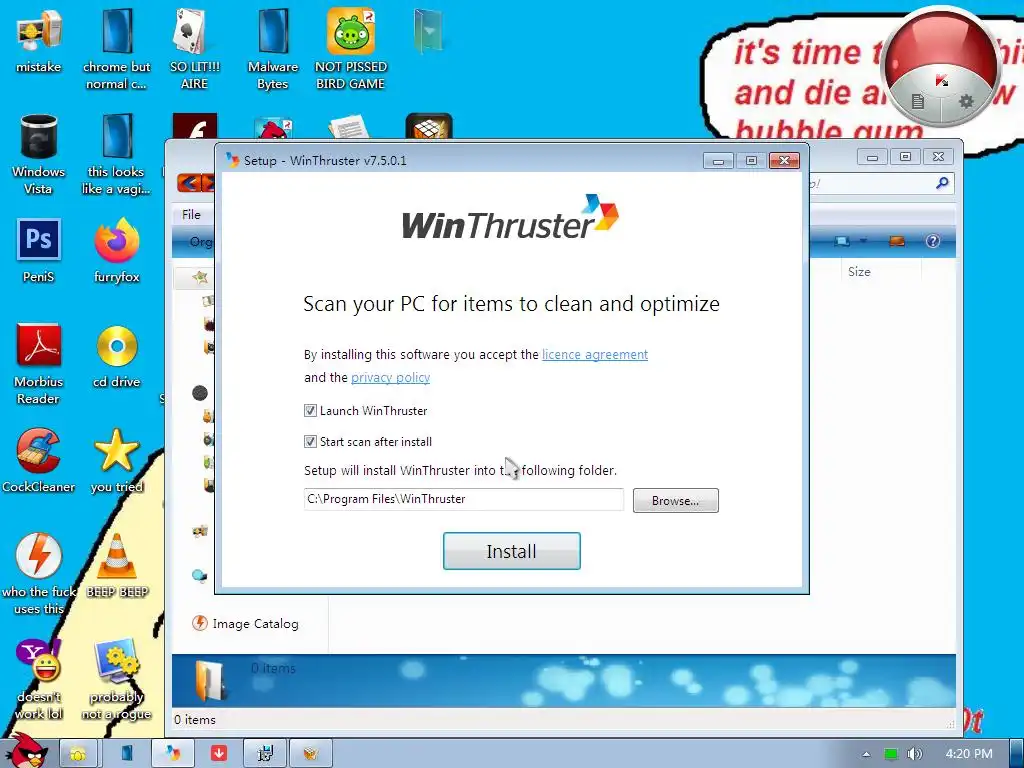Click Favorites star in Explorer sidebar

coord(200,278)
